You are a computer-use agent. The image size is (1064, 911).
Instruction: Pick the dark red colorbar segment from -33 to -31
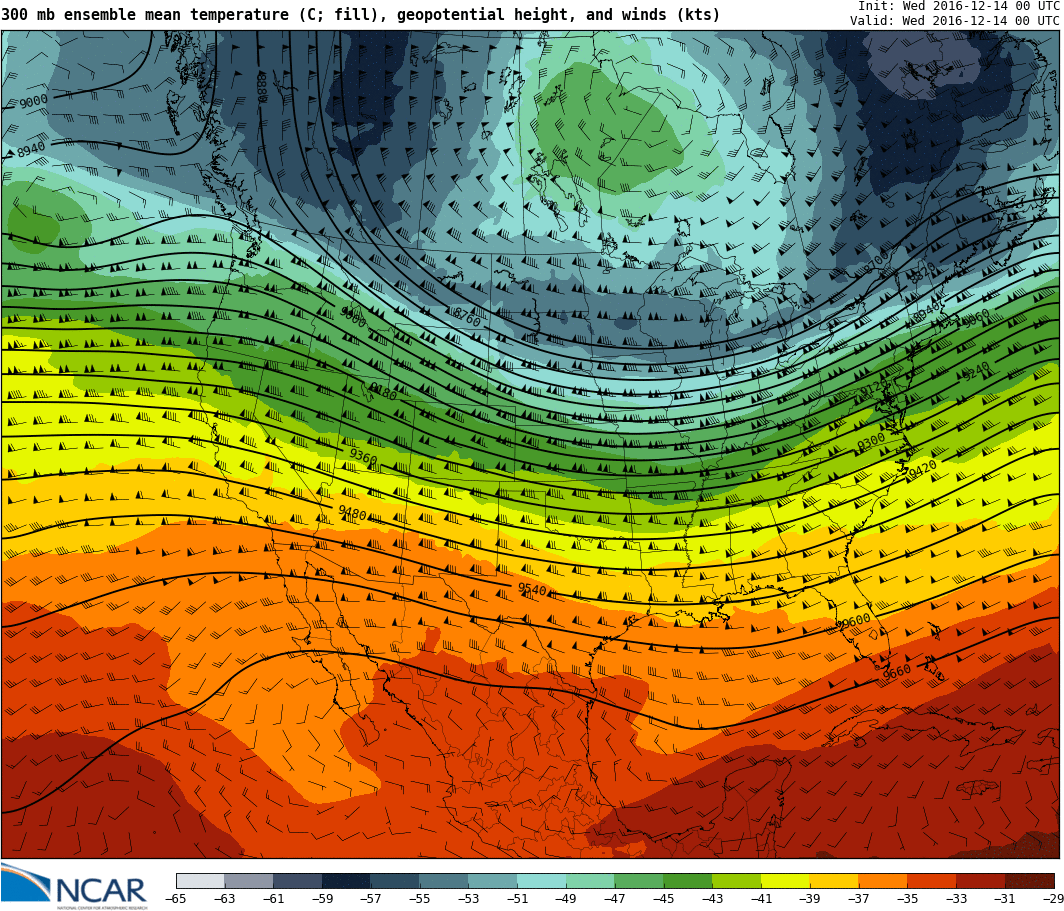[981, 881]
